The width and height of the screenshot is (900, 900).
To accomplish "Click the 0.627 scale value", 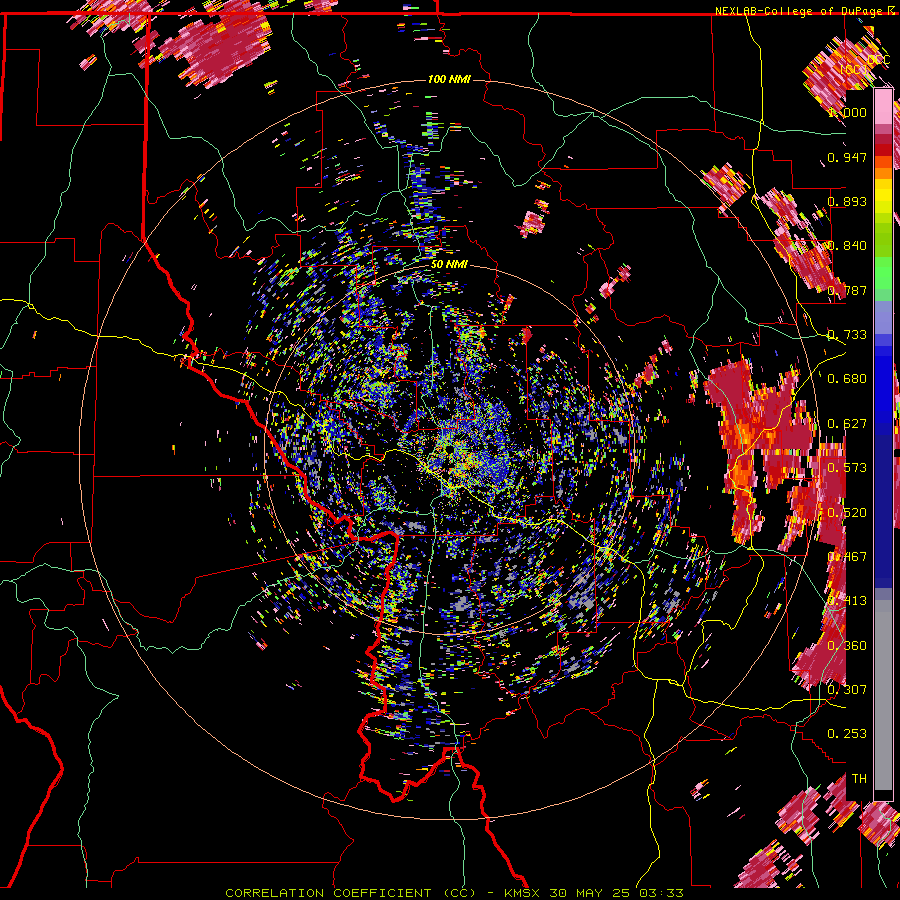I will coord(847,424).
